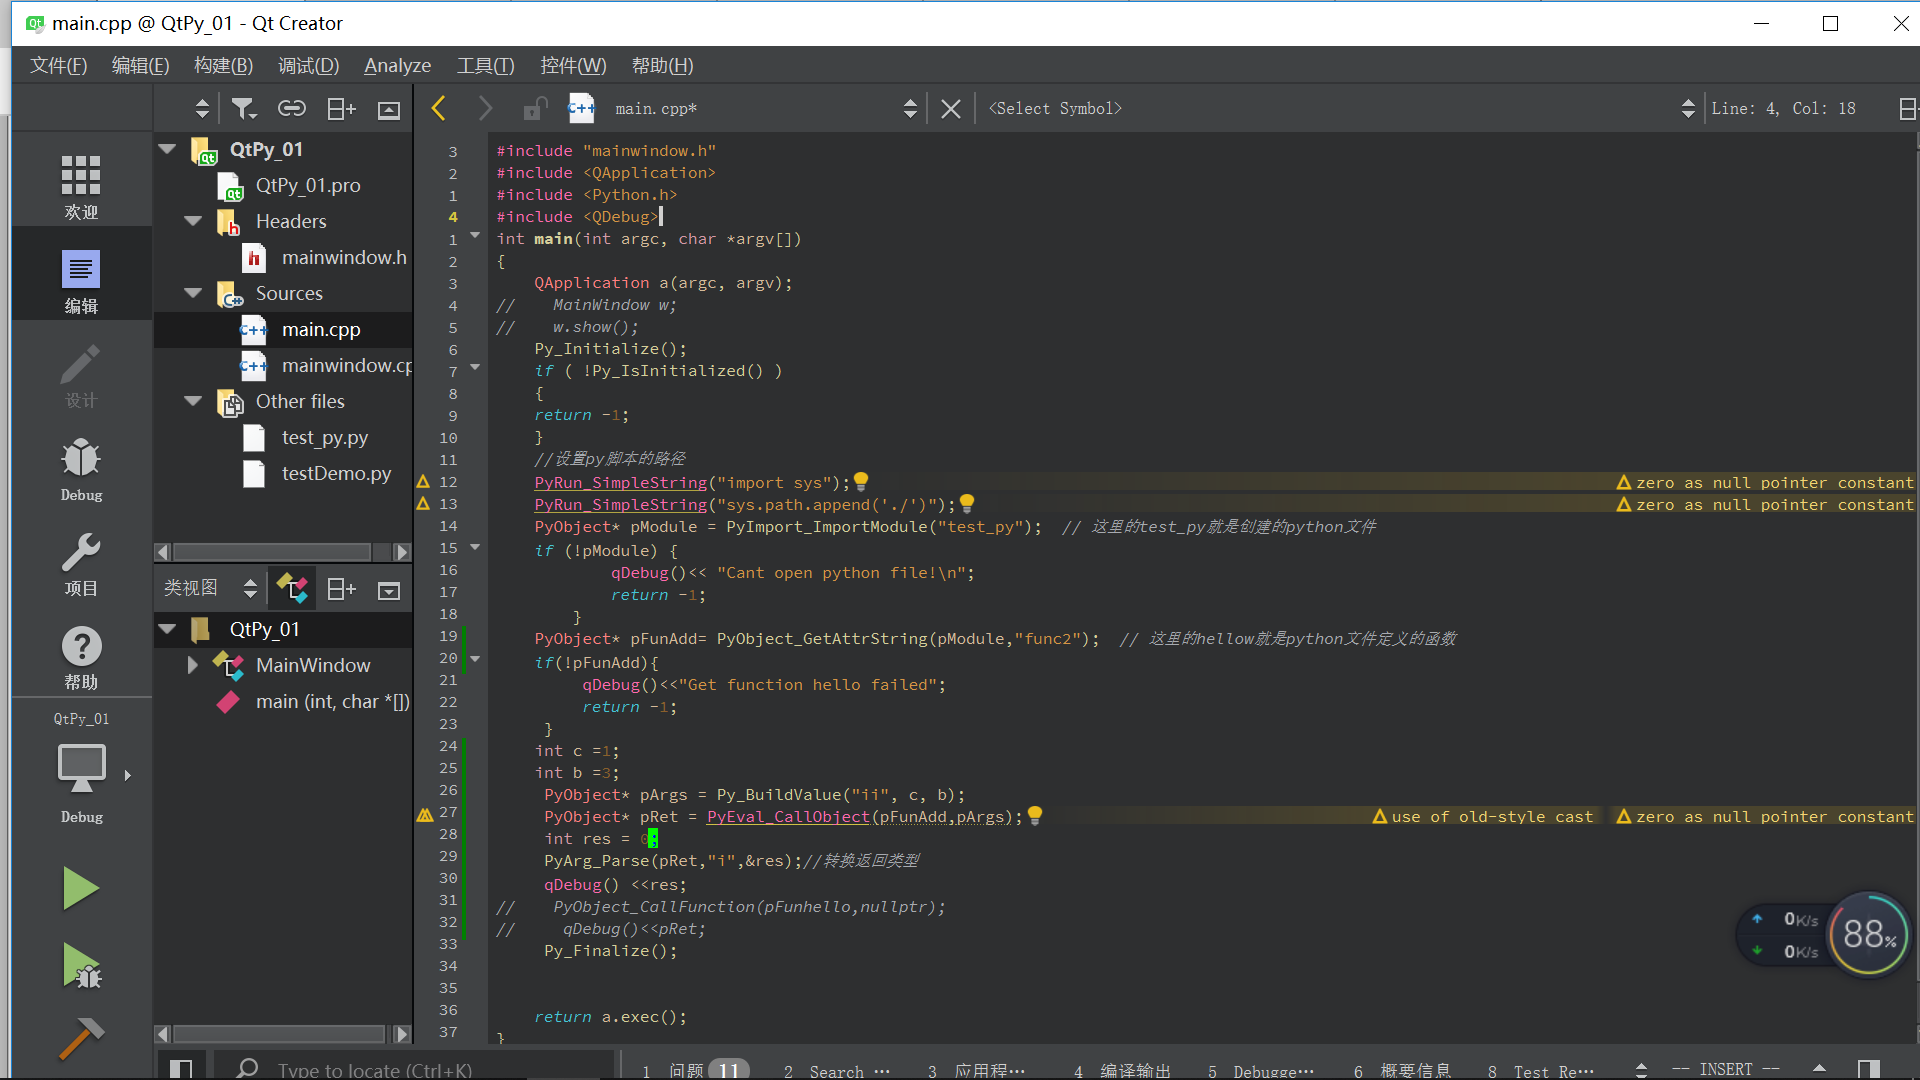Click the green Run button
This screenshot has width=1920, height=1080.
80,888
